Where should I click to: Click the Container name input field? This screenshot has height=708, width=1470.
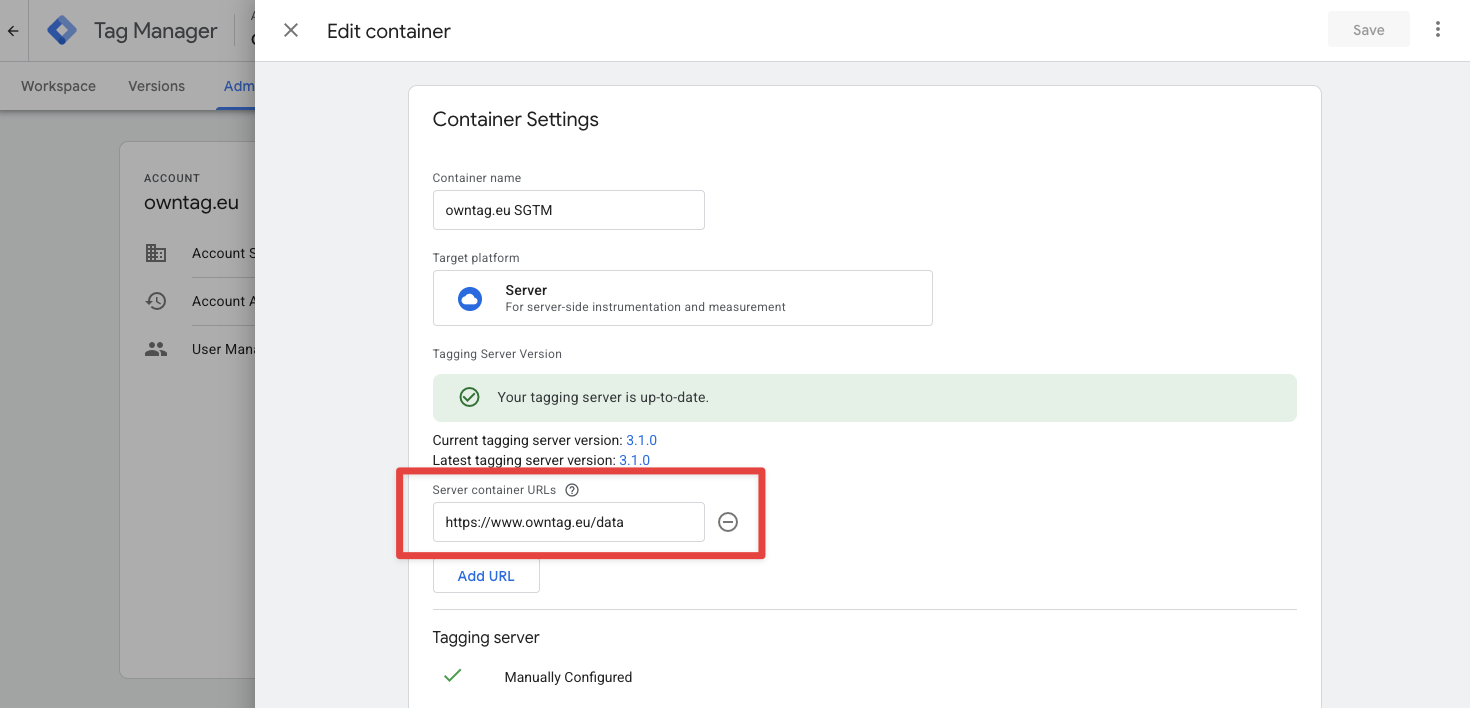pyautogui.click(x=568, y=210)
